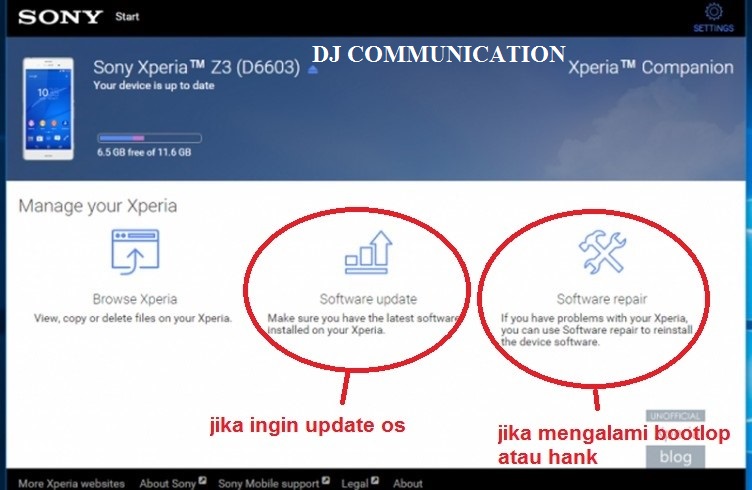This screenshot has height=490, width=752.
Task: Click 'If you have problems with your Xperia' text
Action: coord(597,330)
